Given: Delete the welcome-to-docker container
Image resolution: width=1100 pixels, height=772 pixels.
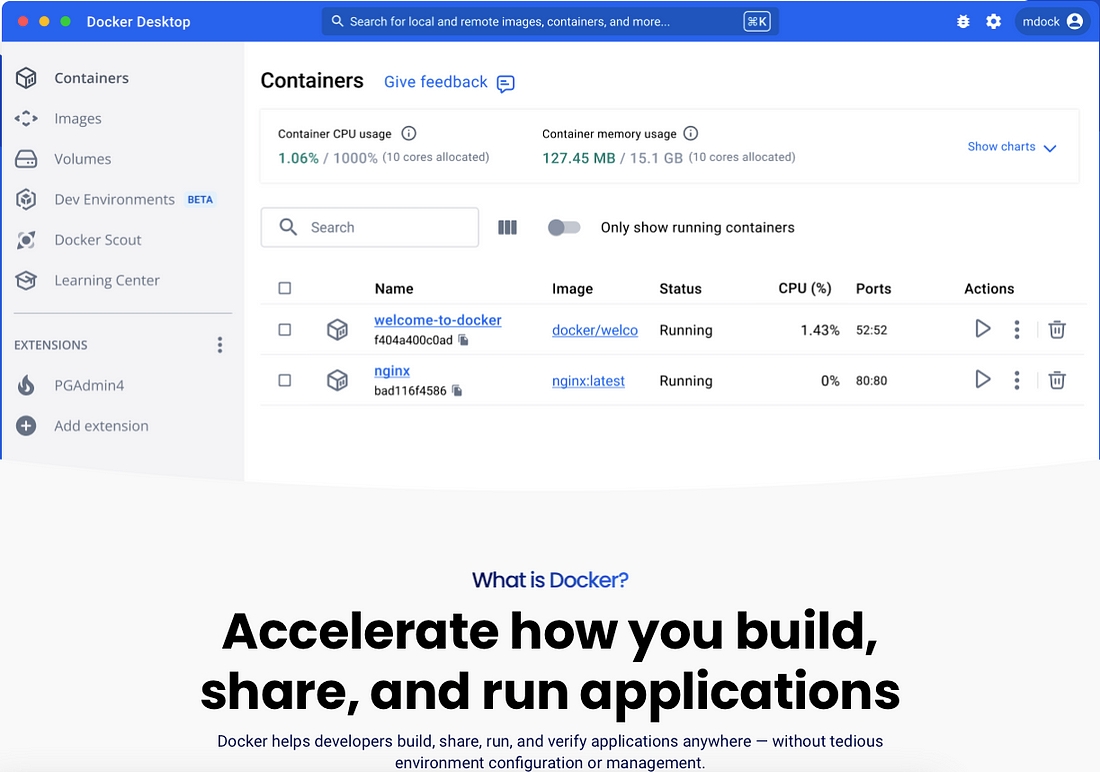Looking at the screenshot, I should pyautogui.click(x=1057, y=329).
